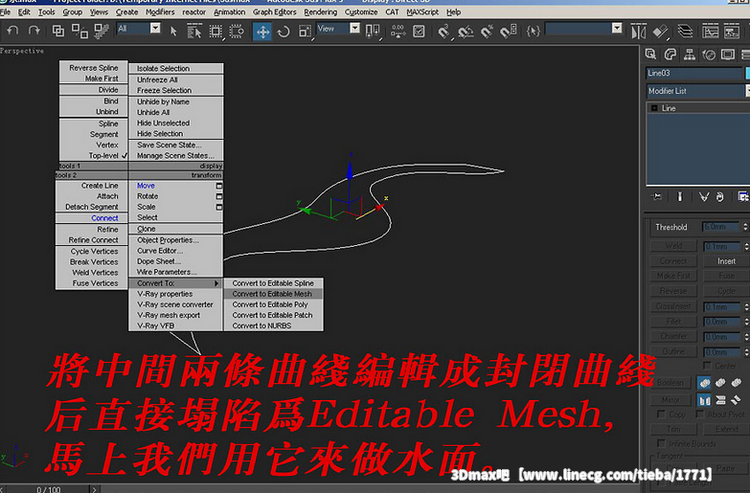Select the Mirror Both icon
The width and height of the screenshot is (750, 493).
pos(737,399)
